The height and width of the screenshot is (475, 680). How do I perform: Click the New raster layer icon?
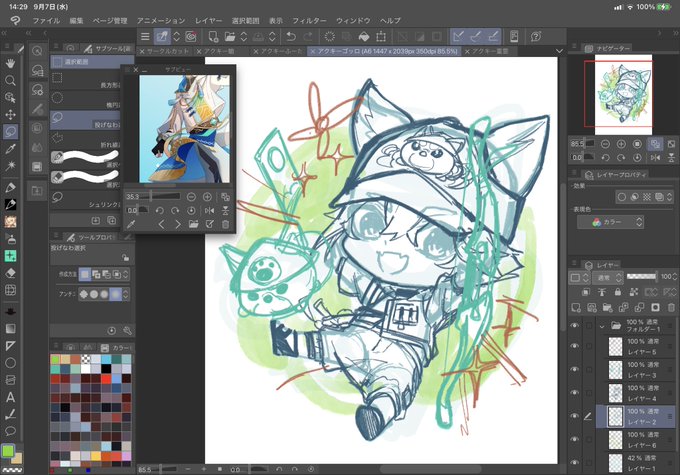click(576, 308)
